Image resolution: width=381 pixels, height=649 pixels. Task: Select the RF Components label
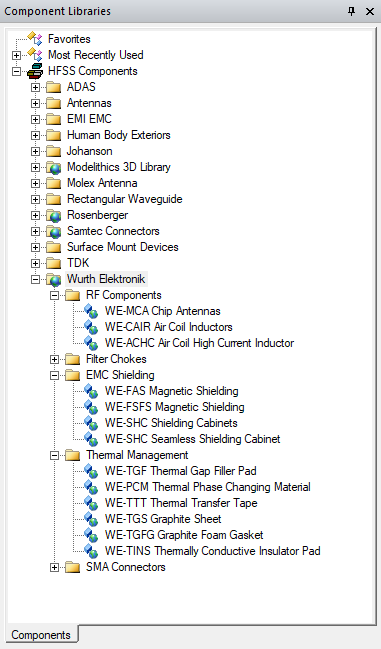click(x=124, y=296)
